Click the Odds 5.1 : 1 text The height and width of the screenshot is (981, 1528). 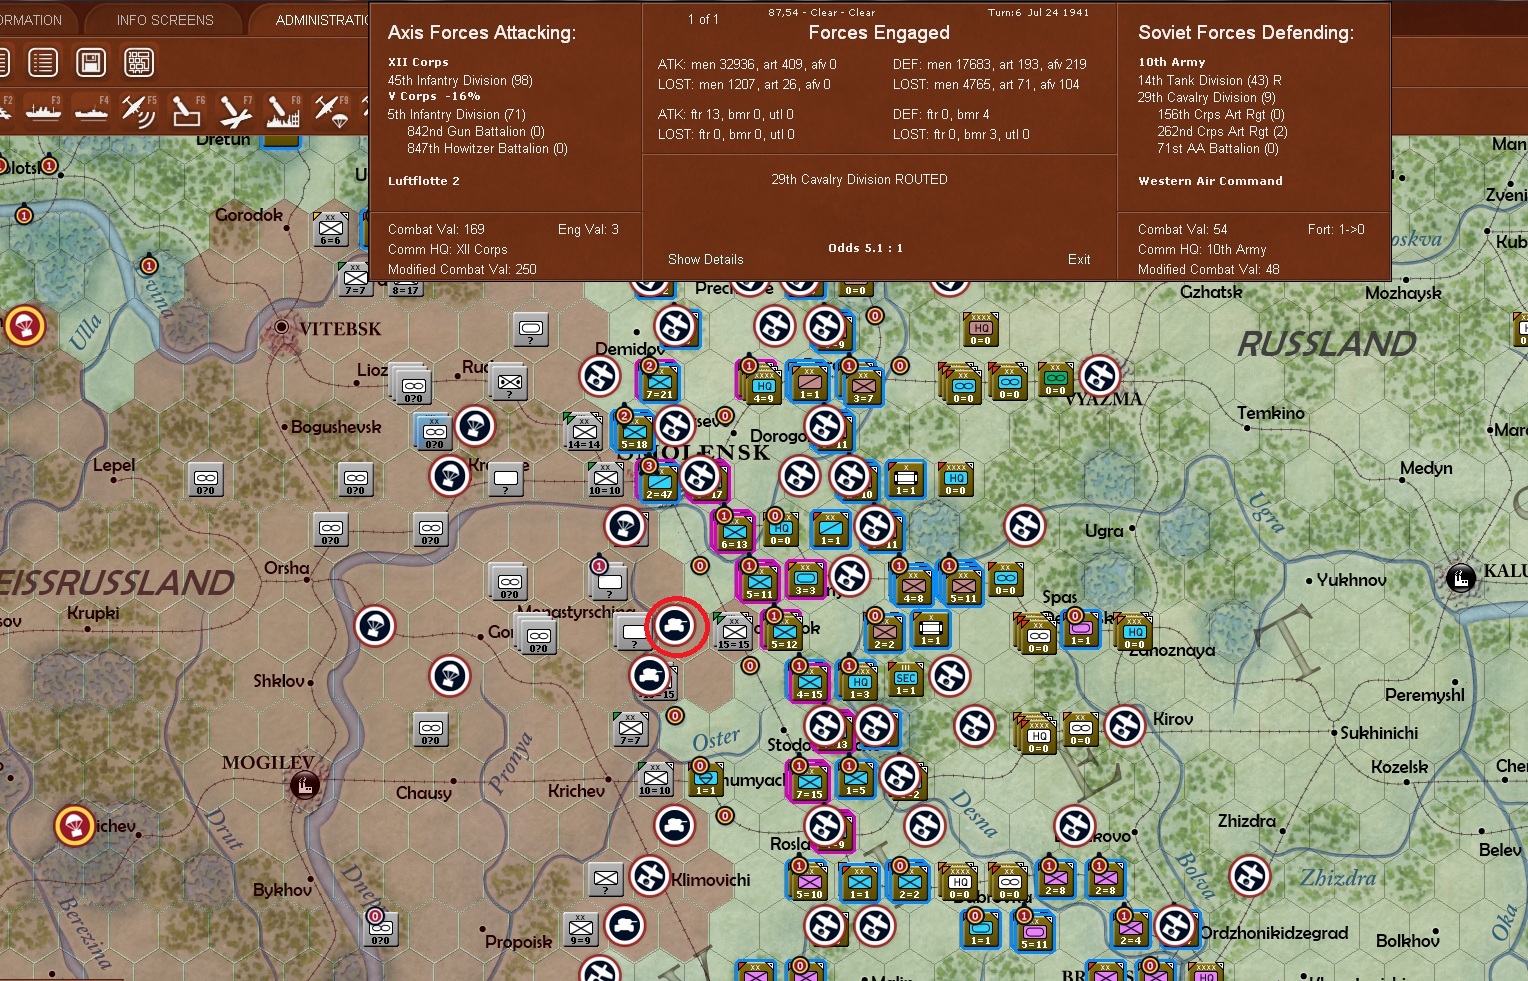[x=865, y=248]
